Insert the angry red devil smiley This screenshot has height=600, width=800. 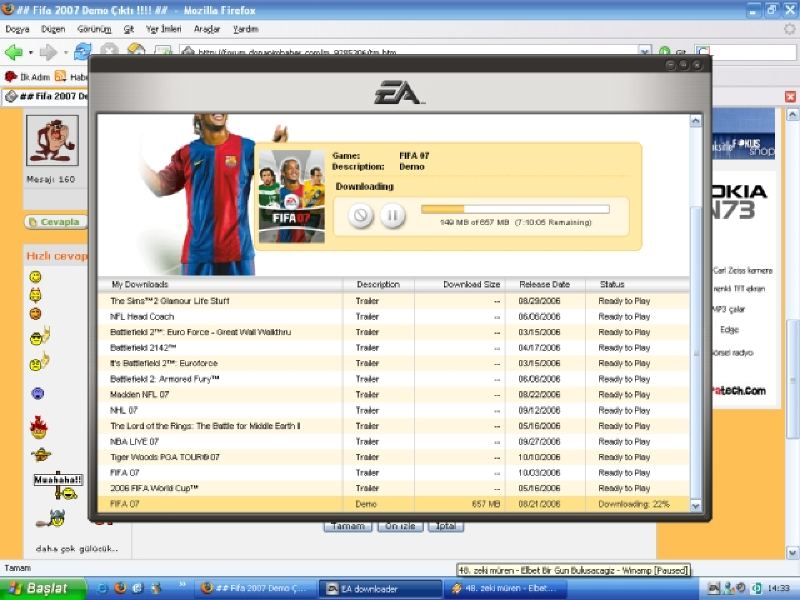pos(38,429)
